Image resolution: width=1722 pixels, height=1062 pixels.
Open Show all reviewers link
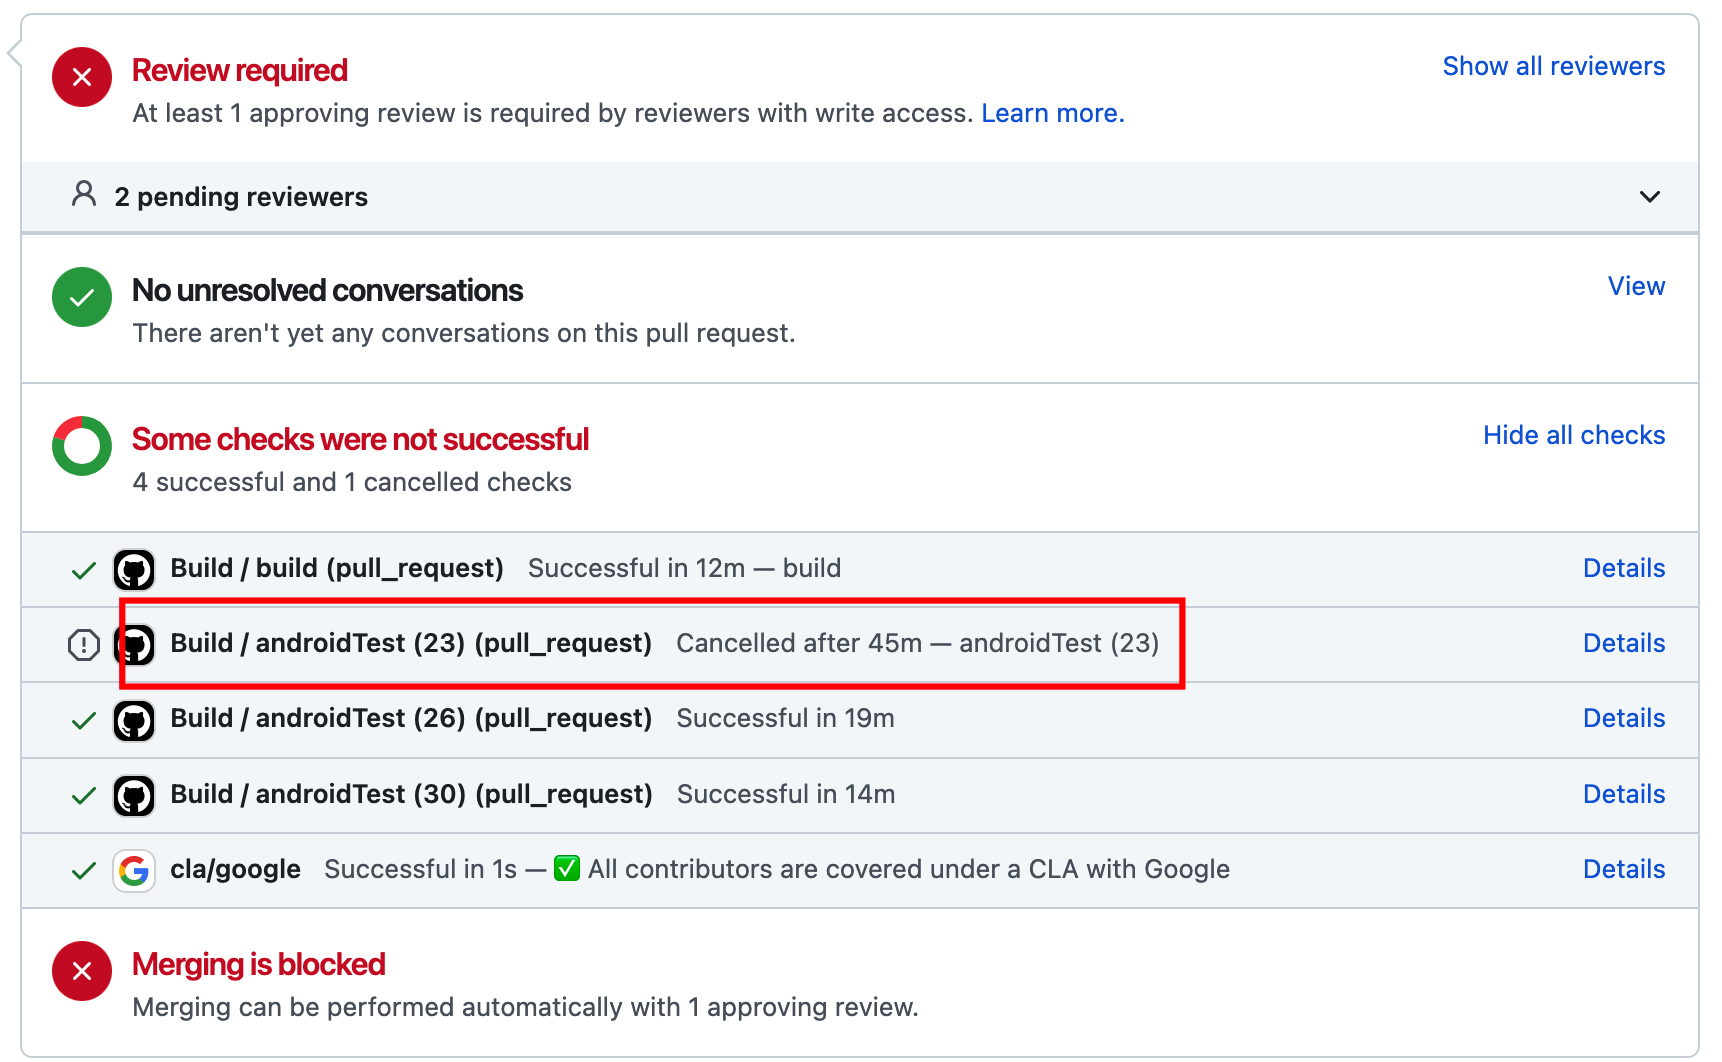click(1554, 66)
